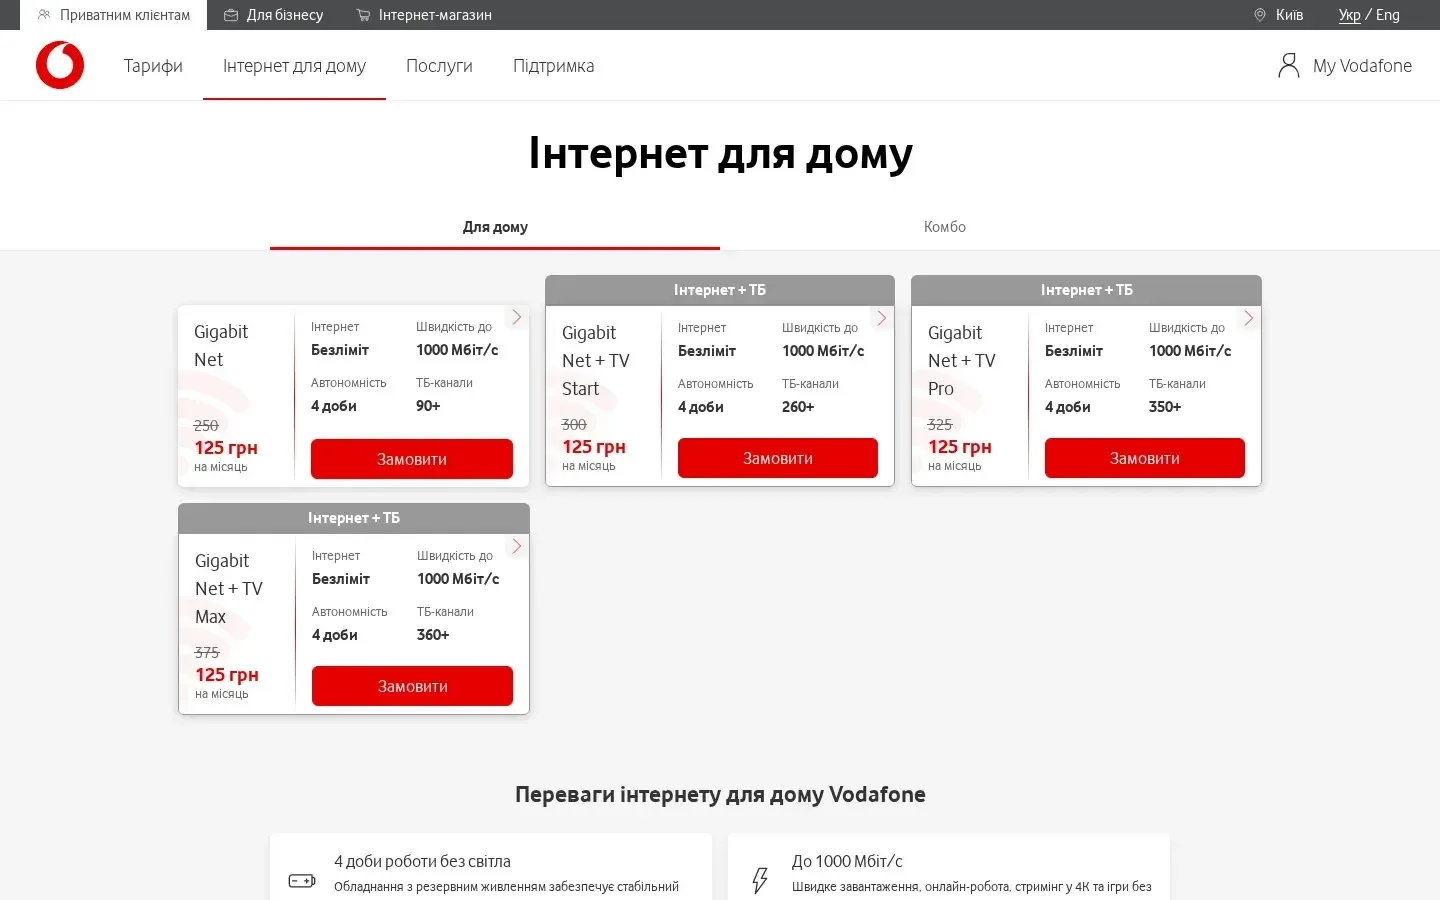Click the 260+ ТБ-канали value
The width and height of the screenshot is (1440, 900).
pyautogui.click(x=798, y=407)
